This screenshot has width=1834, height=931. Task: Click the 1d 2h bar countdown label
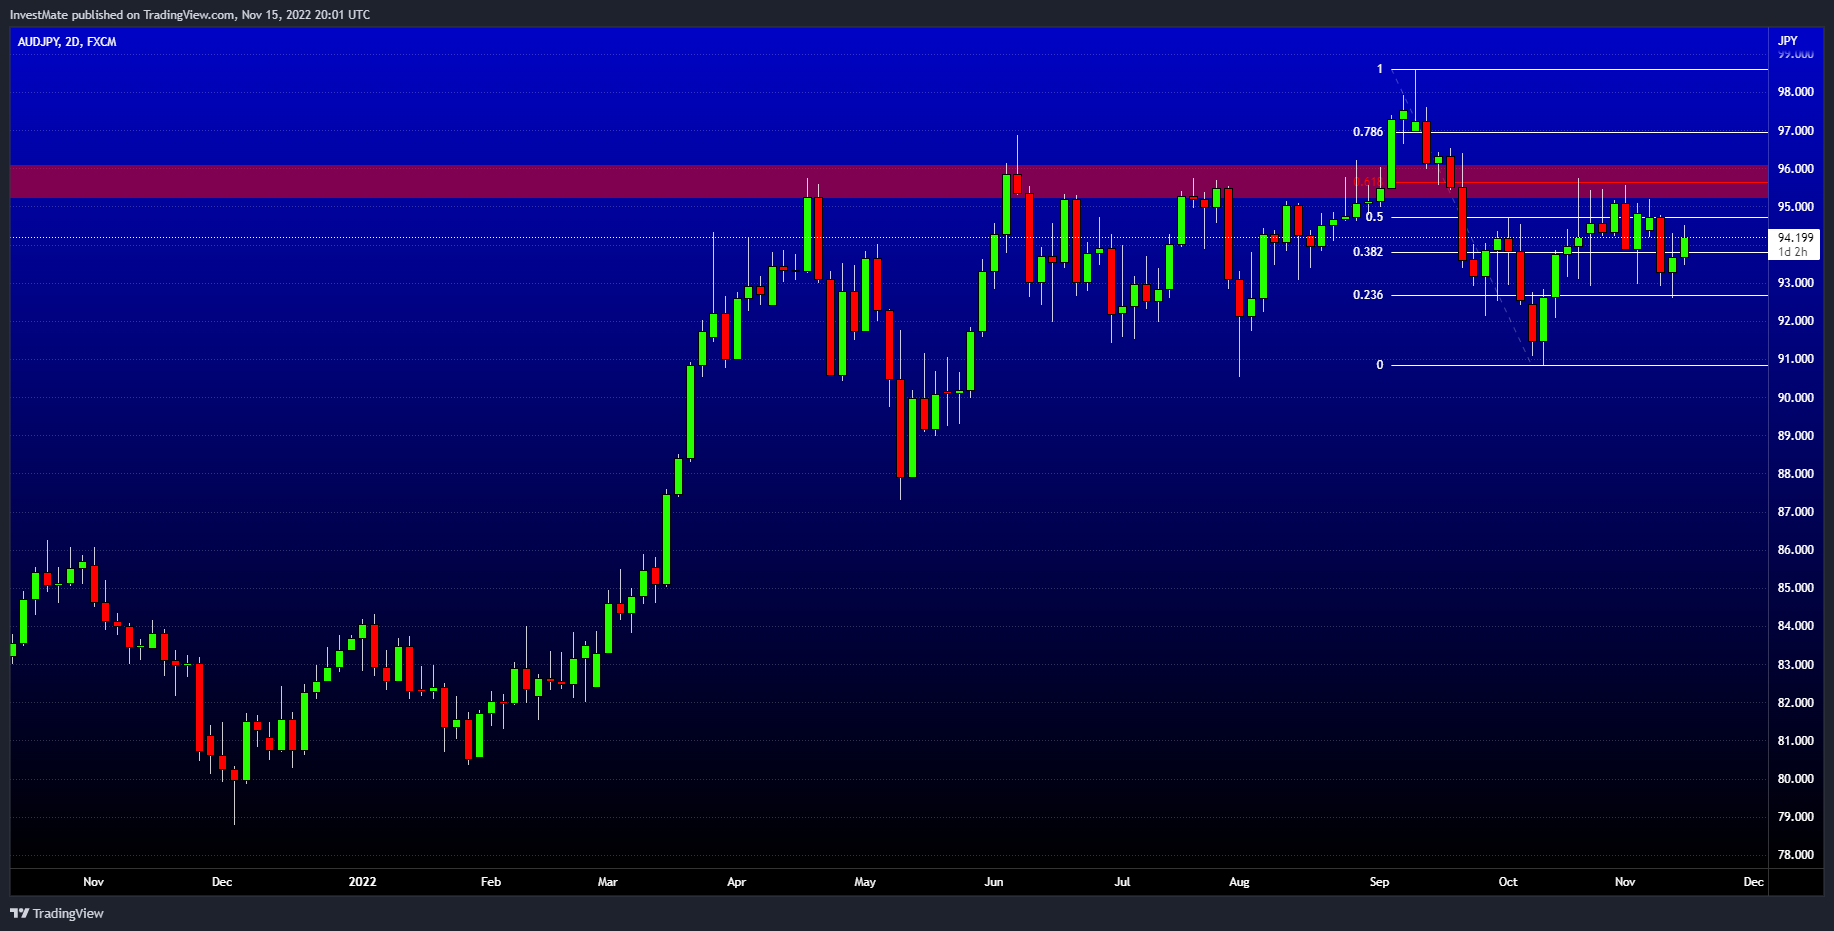point(1793,252)
